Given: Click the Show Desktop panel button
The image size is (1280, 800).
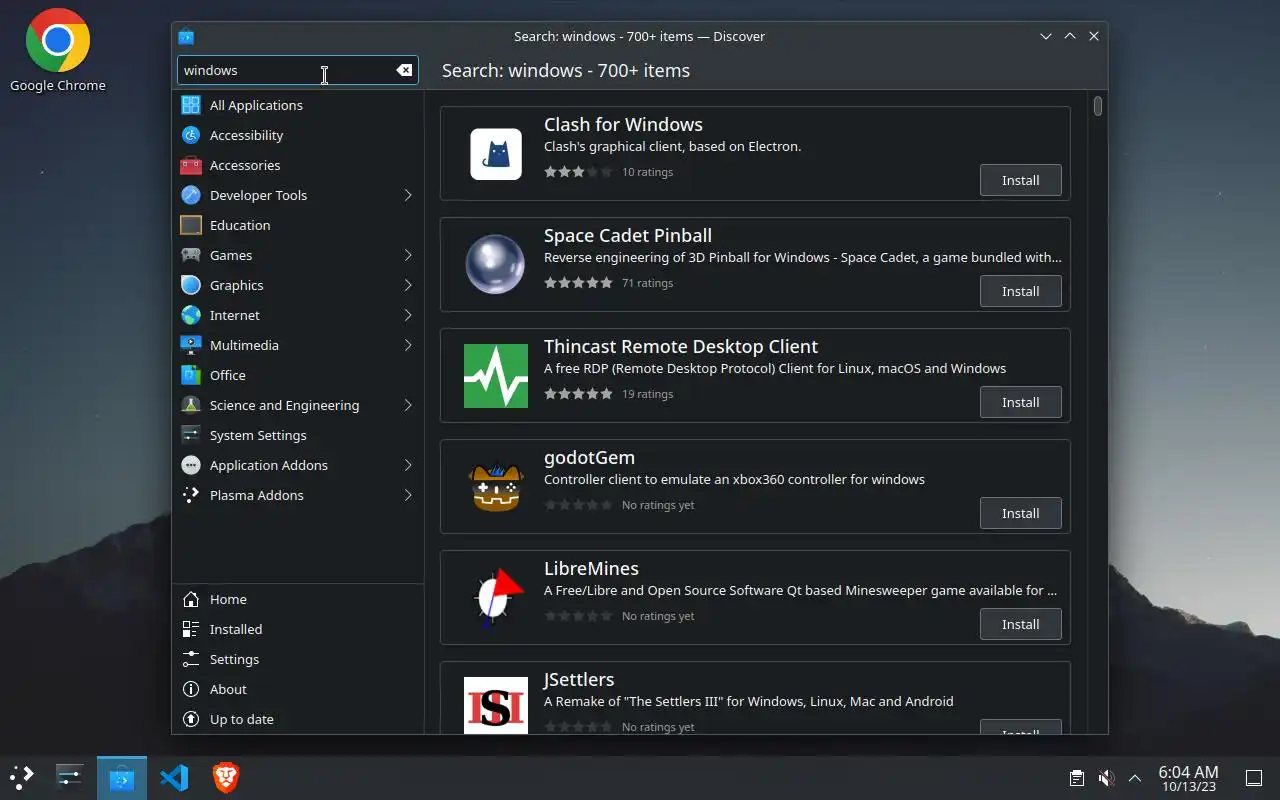Looking at the screenshot, I should [x=1253, y=778].
